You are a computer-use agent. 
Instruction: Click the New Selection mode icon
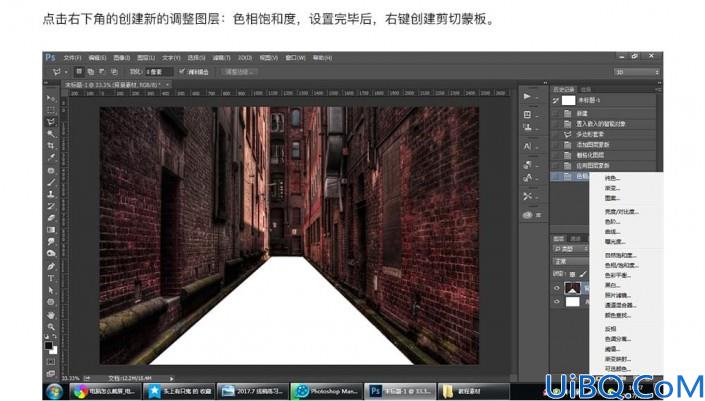[x=79, y=71]
